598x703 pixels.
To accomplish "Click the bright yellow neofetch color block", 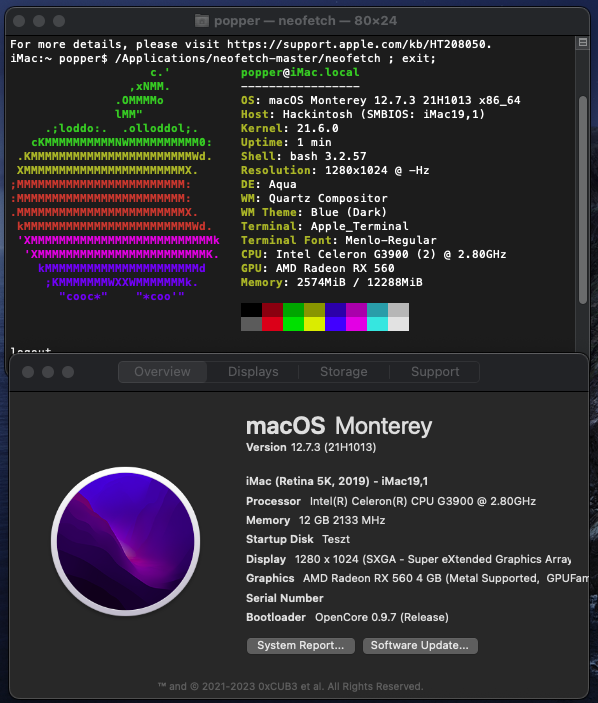I will [x=314, y=324].
